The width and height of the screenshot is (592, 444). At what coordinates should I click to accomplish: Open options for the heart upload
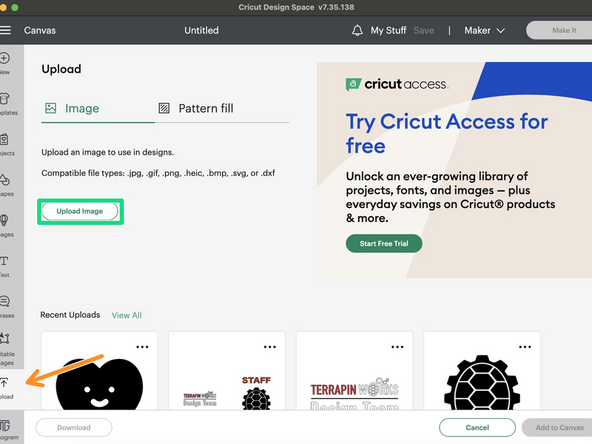click(x=142, y=347)
